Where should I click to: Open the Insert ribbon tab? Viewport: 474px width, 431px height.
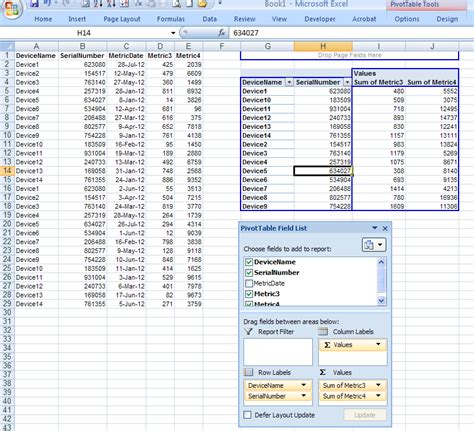pyautogui.click(x=77, y=19)
